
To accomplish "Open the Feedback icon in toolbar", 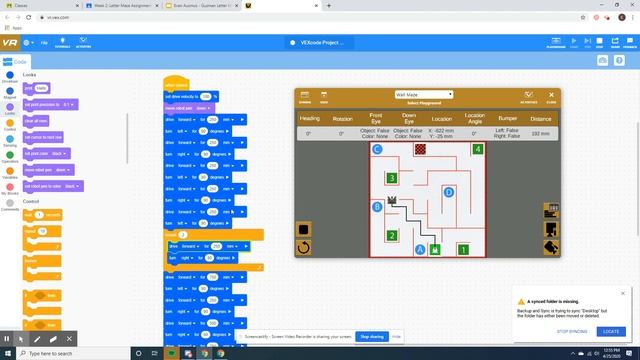I will [630, 42].
